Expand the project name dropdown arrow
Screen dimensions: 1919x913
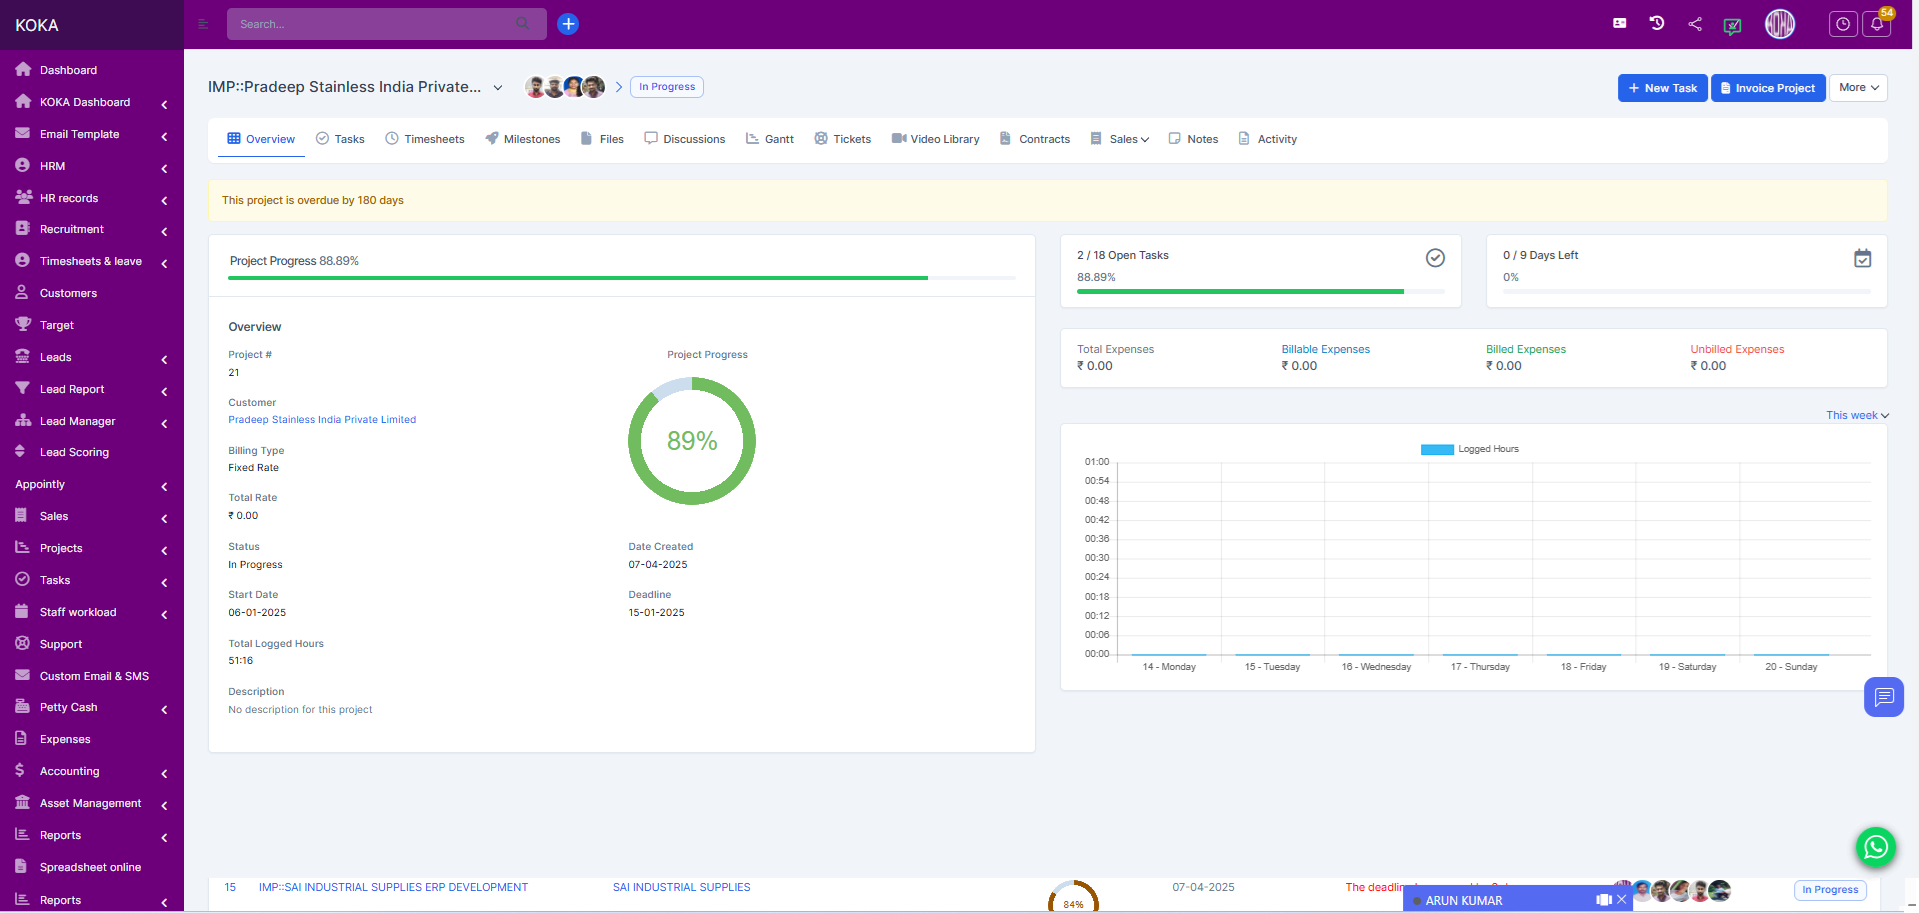(x=498, y=88)
